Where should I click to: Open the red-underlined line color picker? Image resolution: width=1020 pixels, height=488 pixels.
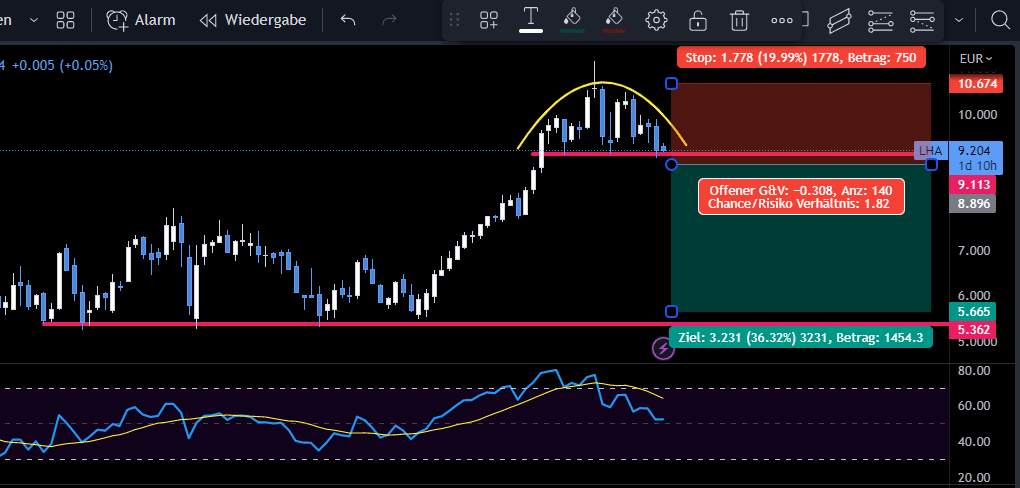[x=614, y=20]
